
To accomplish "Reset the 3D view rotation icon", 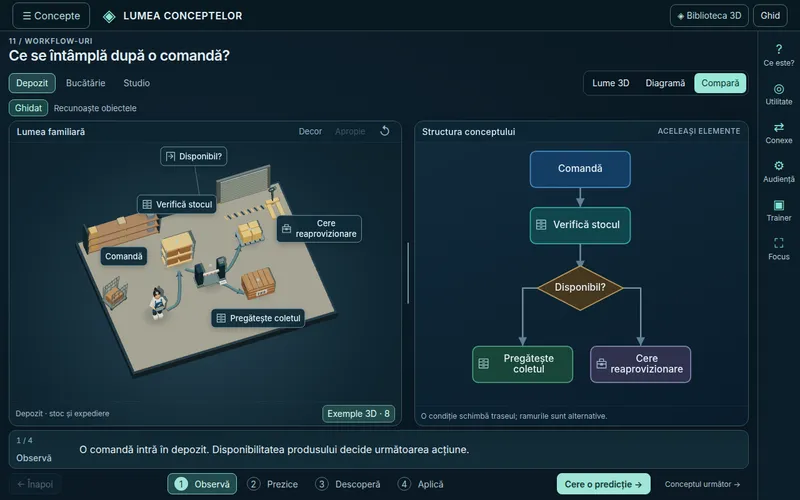I will 385,131.
